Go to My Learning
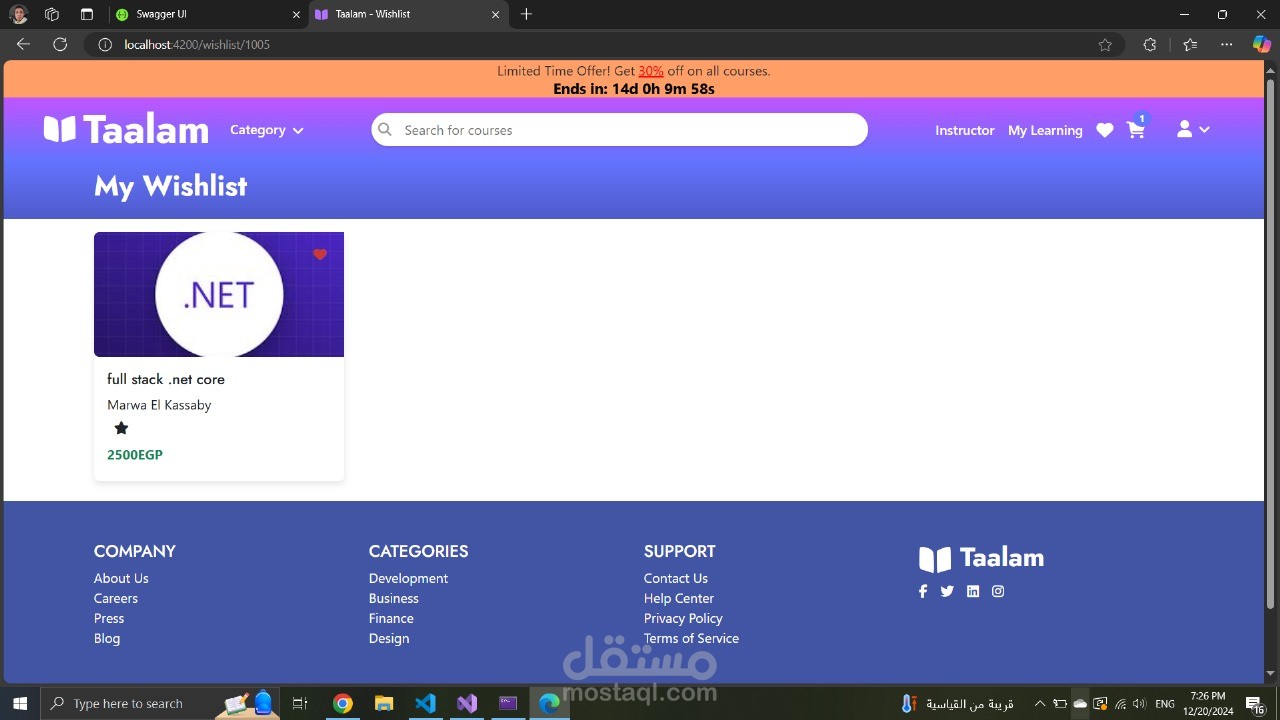Screen dimensions: 1280x720 [x=1045, y=130]
